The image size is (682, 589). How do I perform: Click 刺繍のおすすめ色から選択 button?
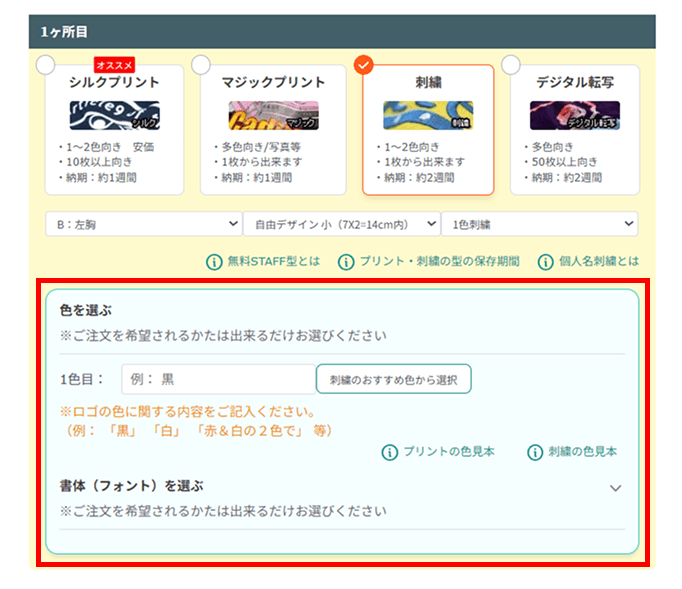coord(394,379)
